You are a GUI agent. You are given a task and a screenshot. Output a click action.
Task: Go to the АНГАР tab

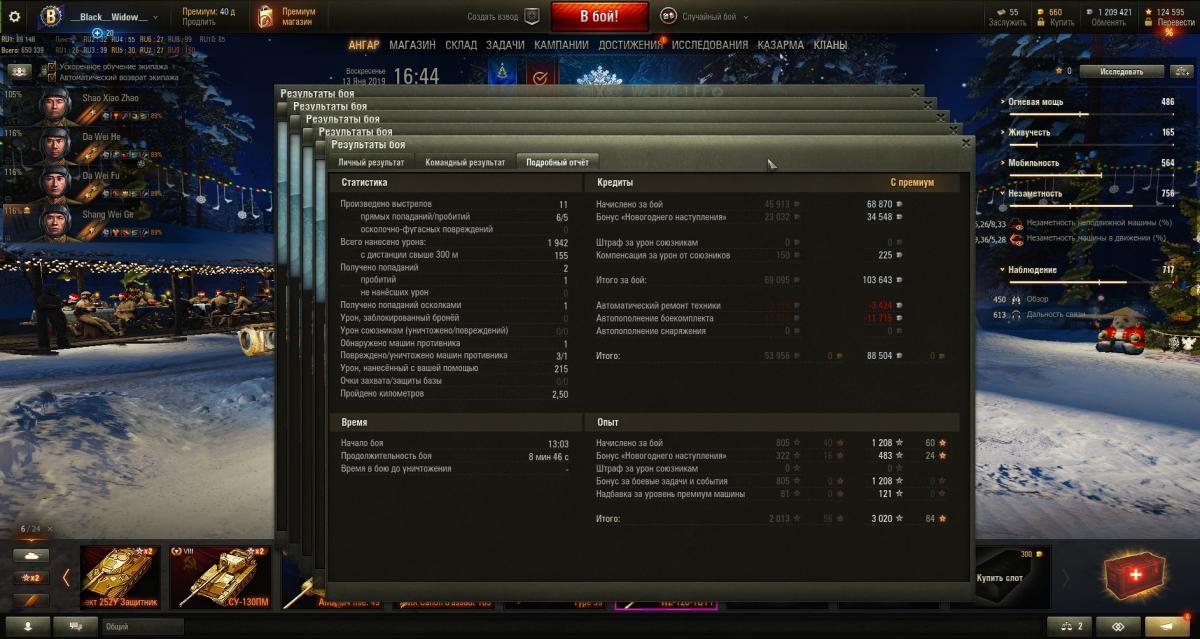[x=364, y=45]
